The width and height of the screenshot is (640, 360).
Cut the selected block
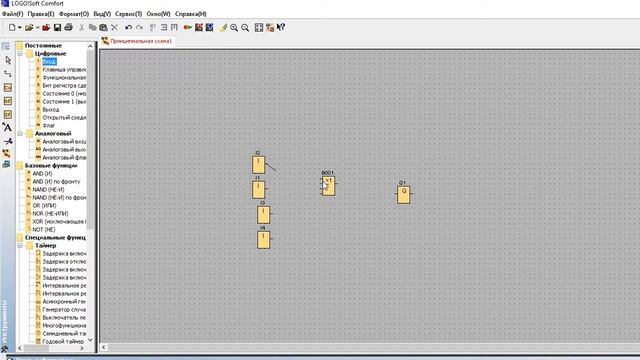tap(82, 27)
